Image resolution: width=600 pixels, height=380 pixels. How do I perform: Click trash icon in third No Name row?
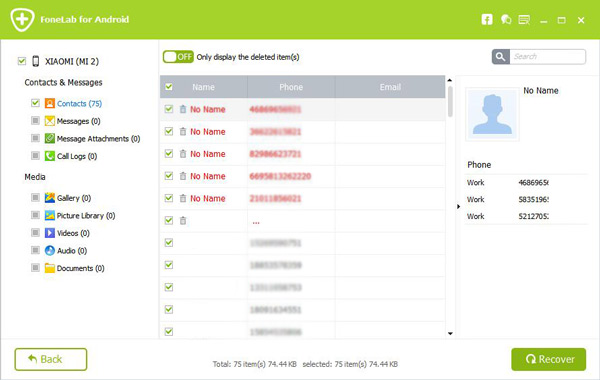pyautogui.click(x=183, y=154)
